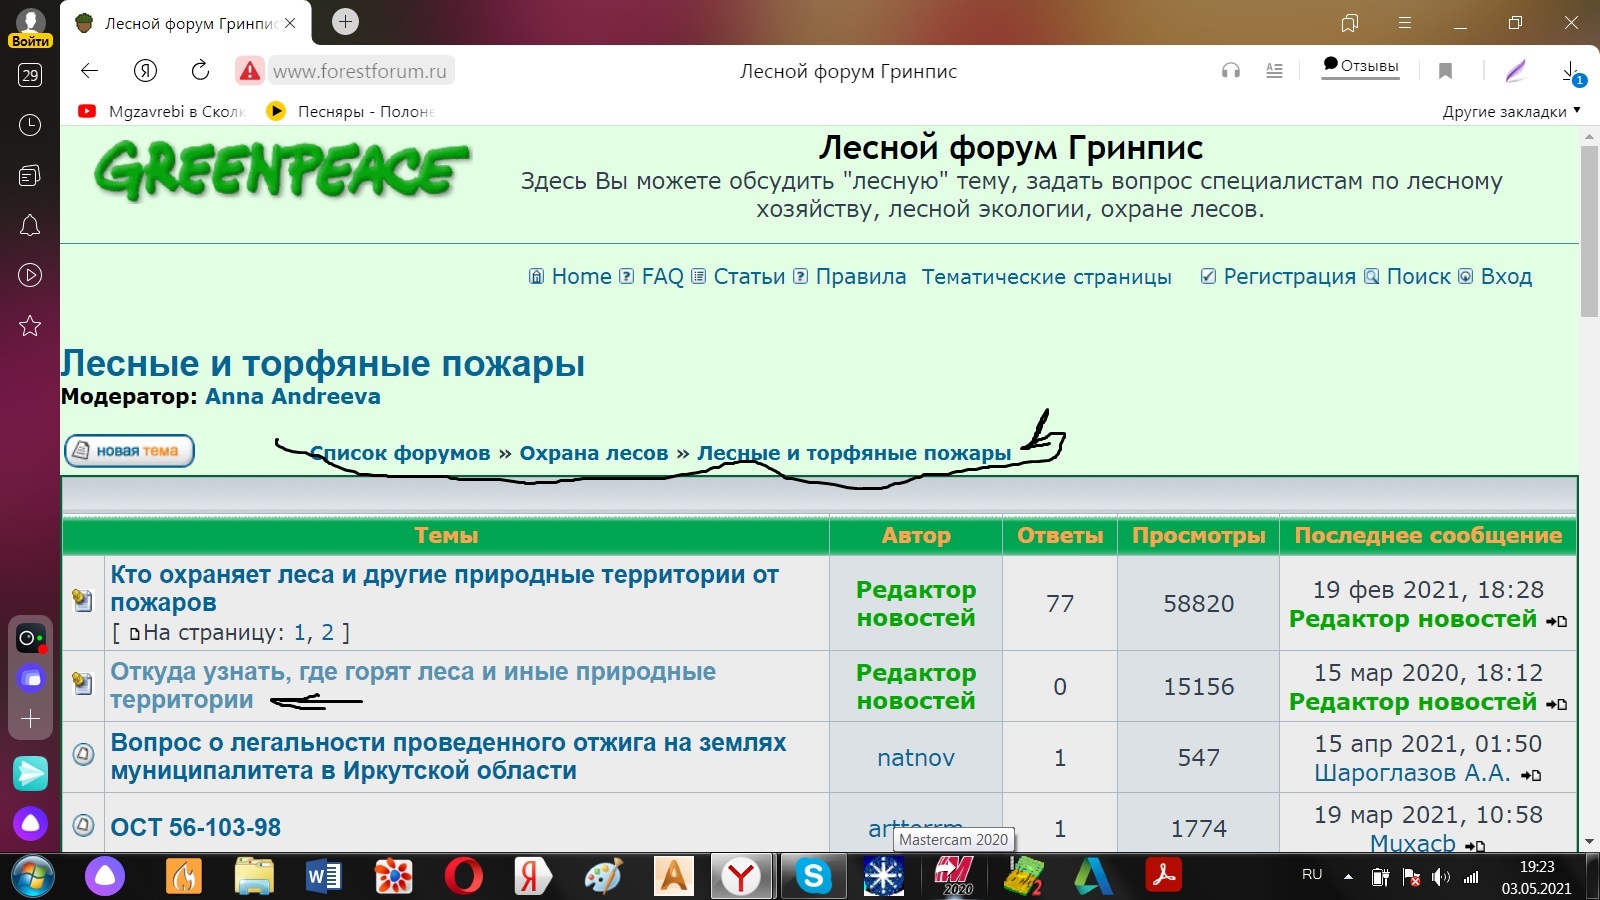The image size is (1600, 900).
Task: Open the browser hamburger menu
Action: tap(1405, 23)
